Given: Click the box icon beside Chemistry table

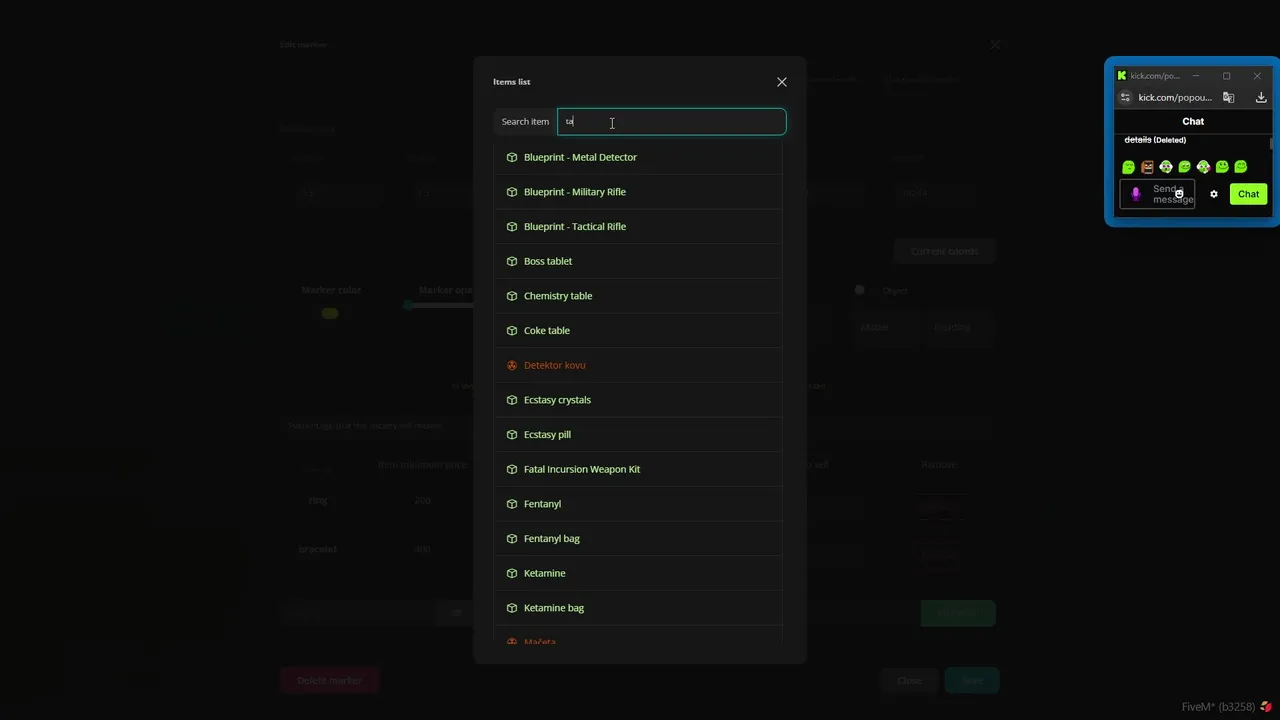Looking at the screenshot, I should (x=512, y=296).
